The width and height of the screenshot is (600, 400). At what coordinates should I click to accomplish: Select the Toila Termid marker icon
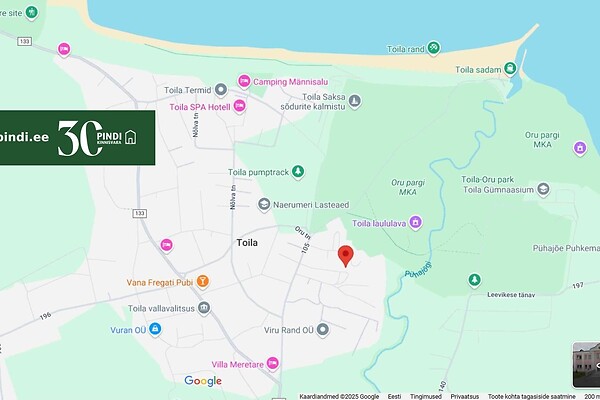[221, 90]
